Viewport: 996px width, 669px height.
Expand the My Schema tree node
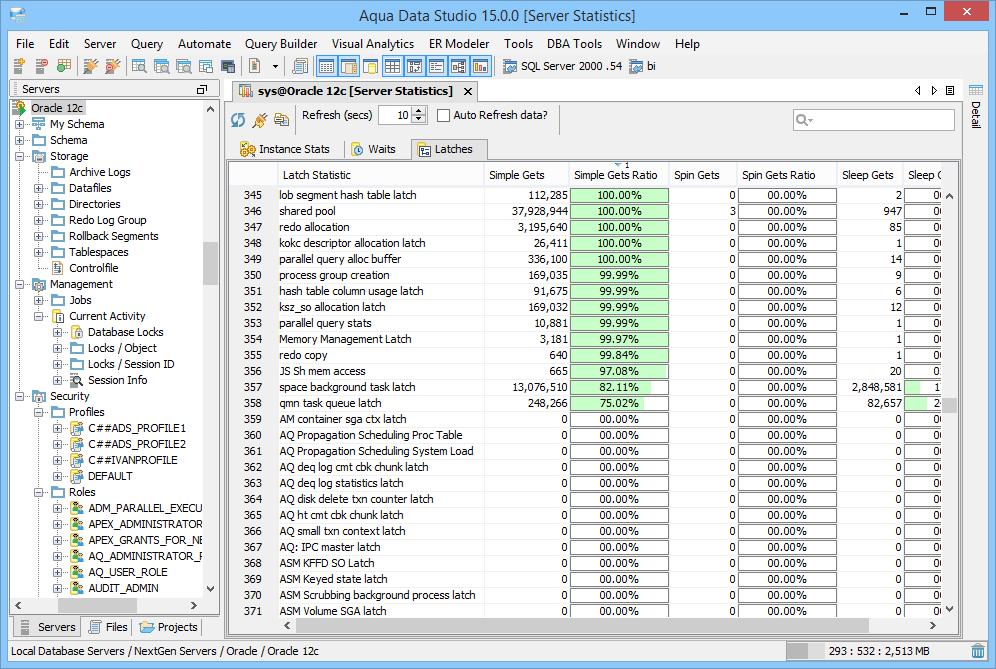20,124
